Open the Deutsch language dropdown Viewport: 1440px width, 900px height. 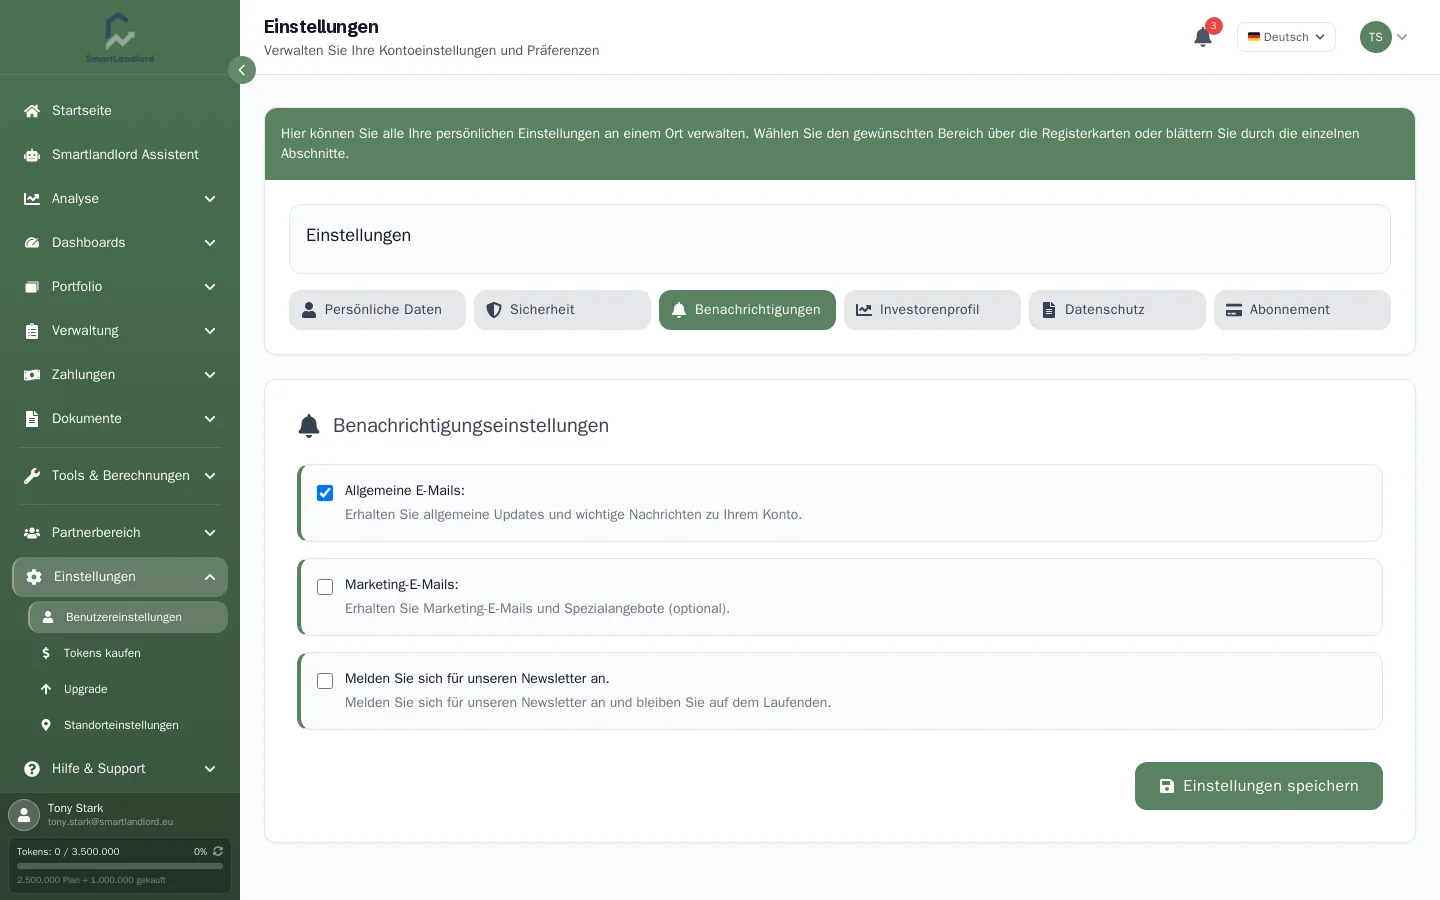click(1286, 37)
